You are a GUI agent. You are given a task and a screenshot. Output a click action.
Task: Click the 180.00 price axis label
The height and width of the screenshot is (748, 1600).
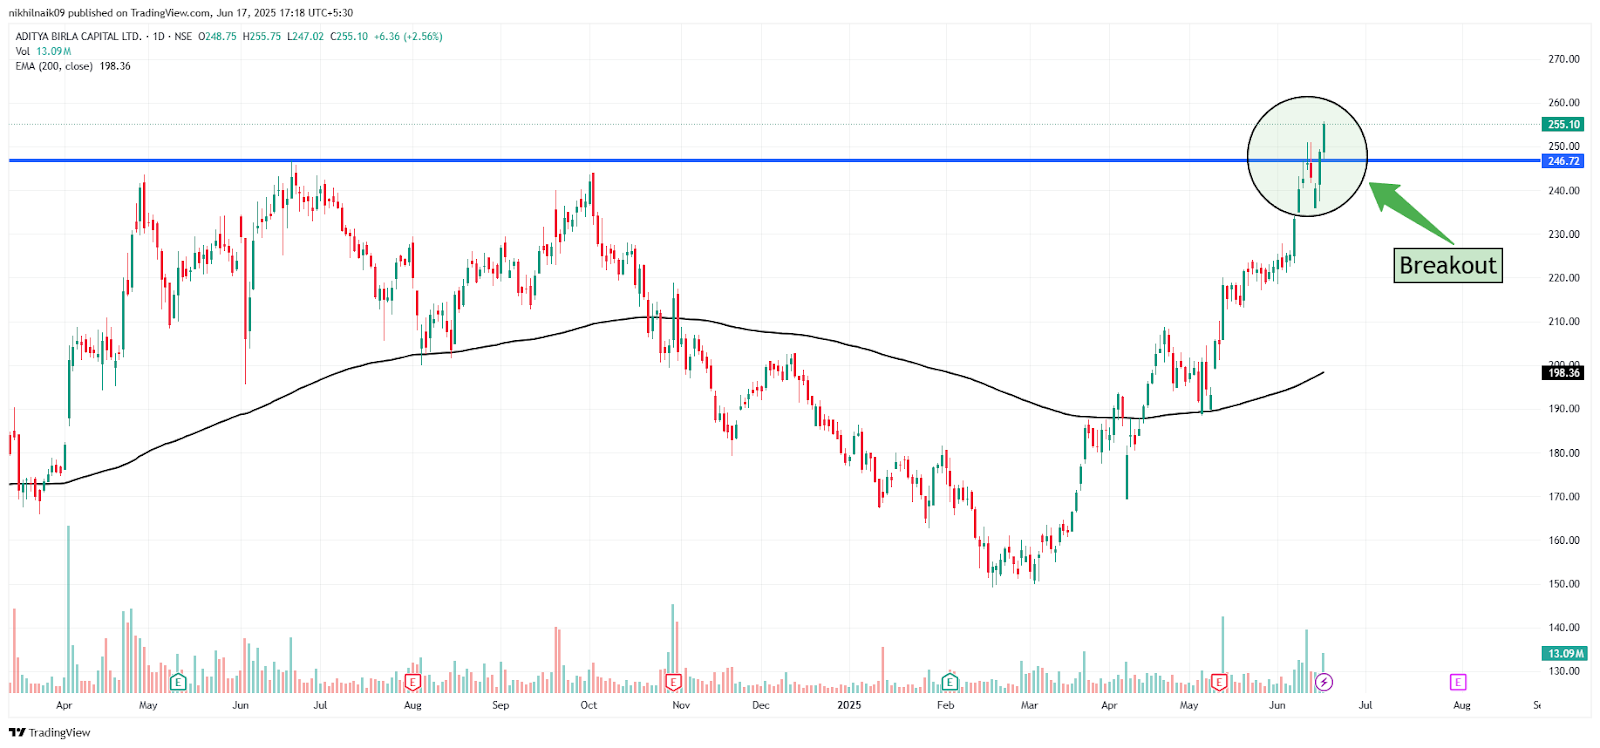click(1564, 453)
